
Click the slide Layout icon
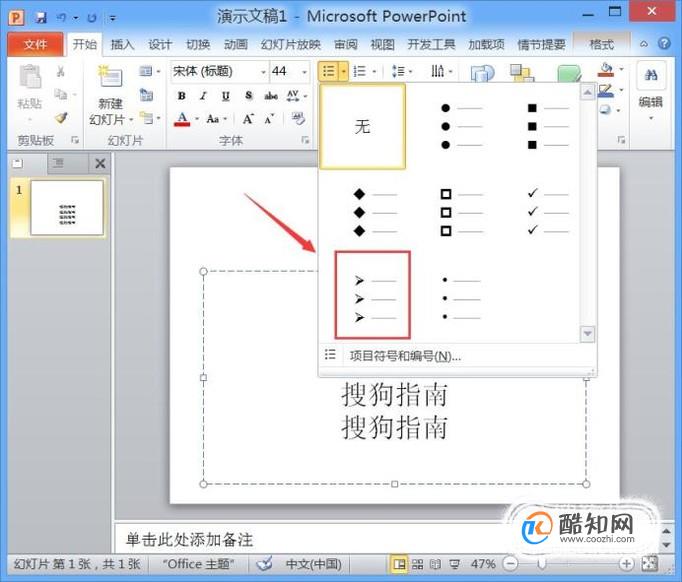[146, 71]
